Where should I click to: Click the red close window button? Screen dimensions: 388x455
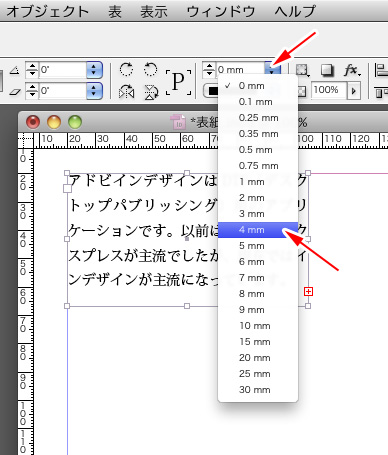click(x=33, y=122)
